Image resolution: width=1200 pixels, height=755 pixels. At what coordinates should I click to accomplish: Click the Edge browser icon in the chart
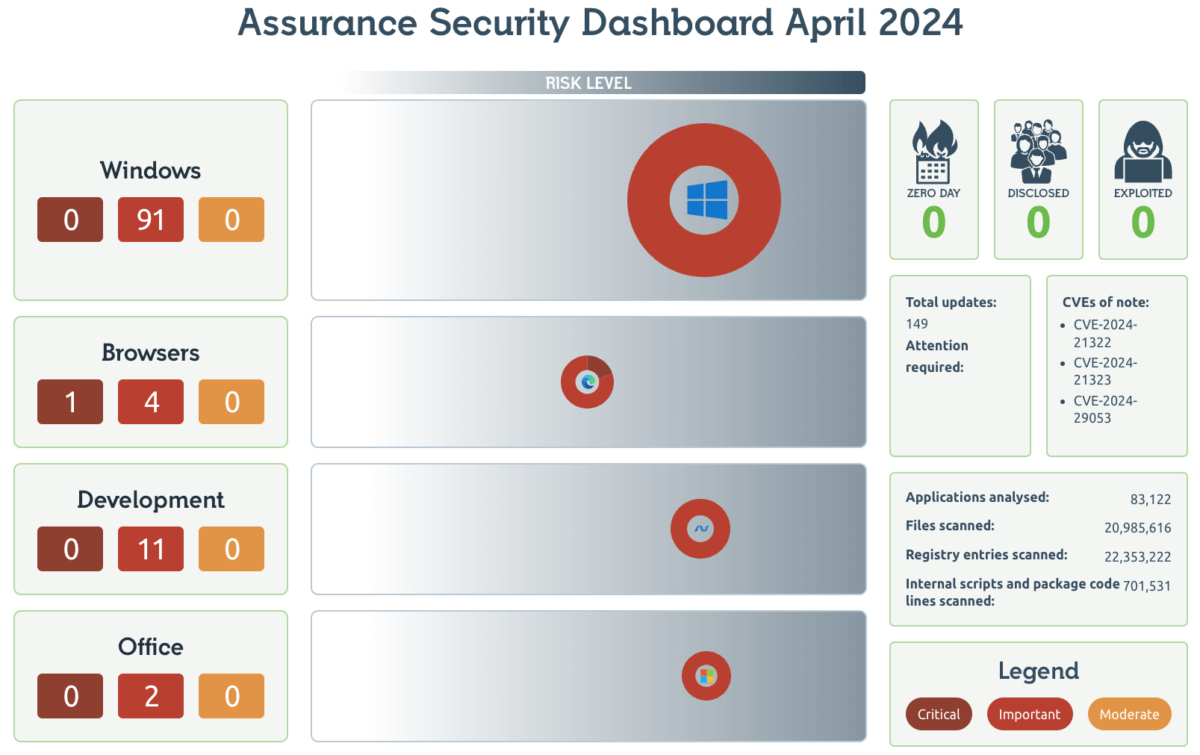pyautogui.click(x=587, y=381)
